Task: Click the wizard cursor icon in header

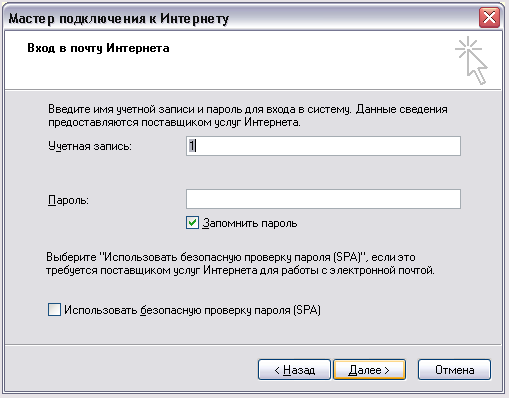Action: (x=472, y=60)
